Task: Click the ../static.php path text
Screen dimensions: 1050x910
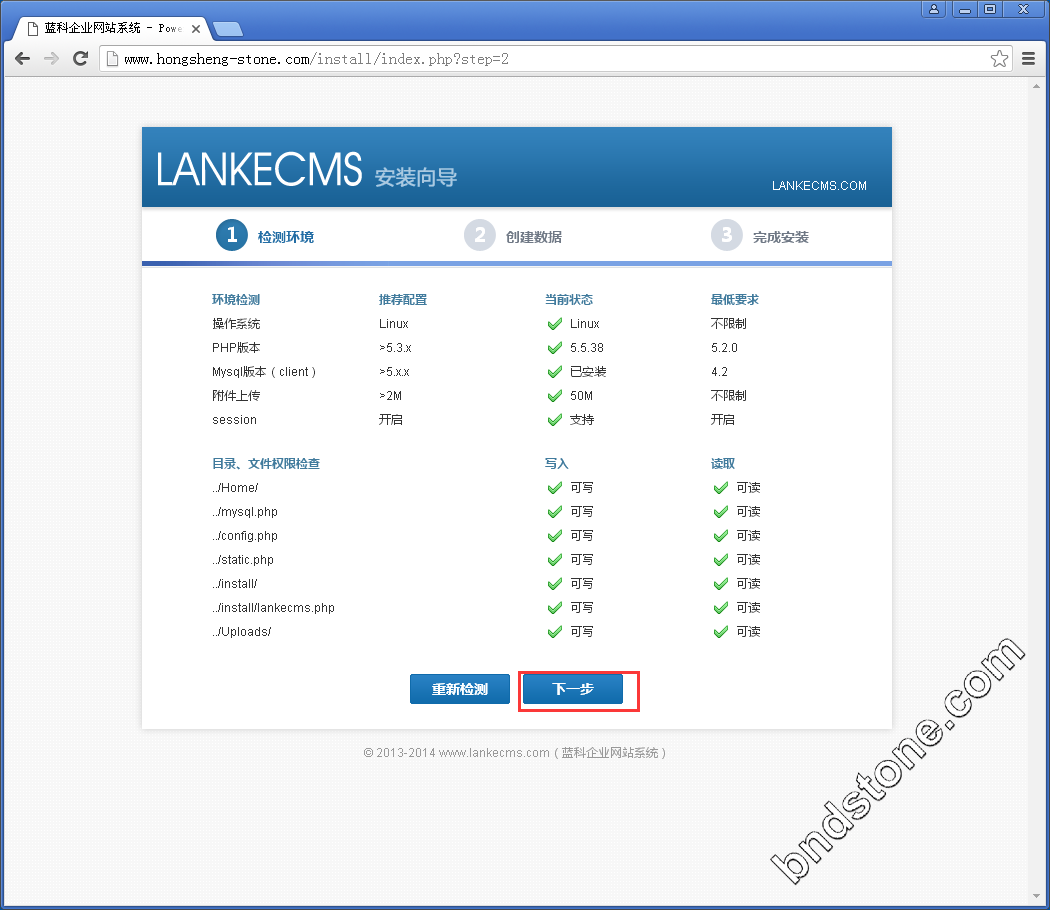Action: (242, 560)
